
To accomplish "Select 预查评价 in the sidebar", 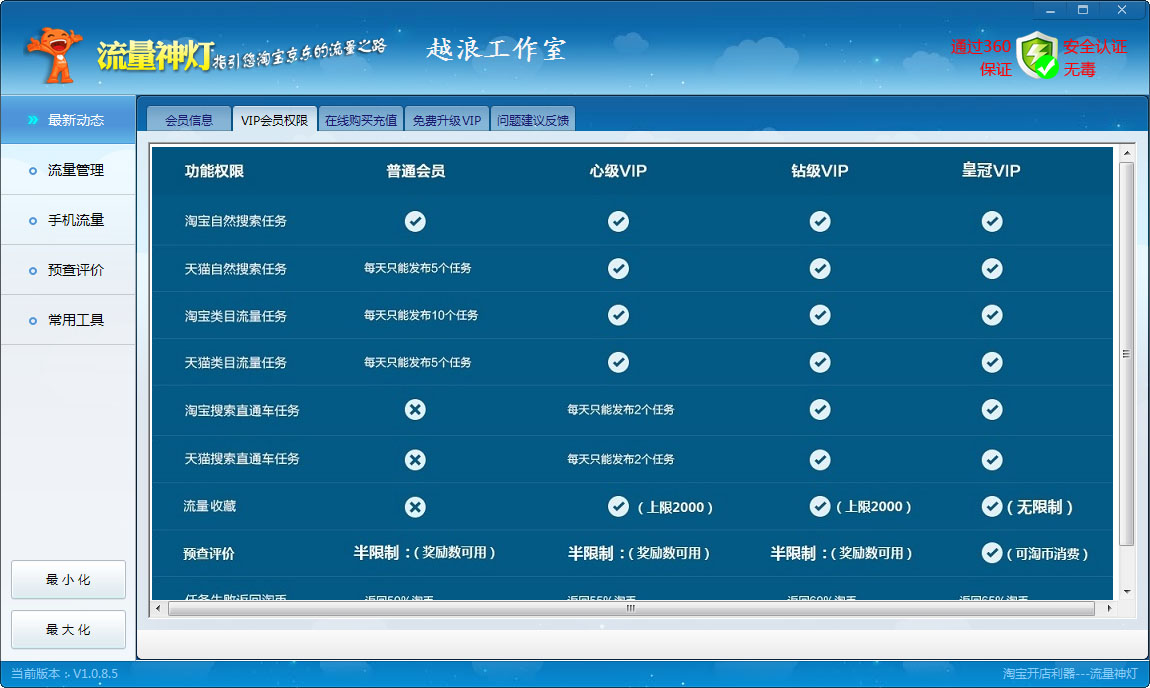I will point(68,270).
